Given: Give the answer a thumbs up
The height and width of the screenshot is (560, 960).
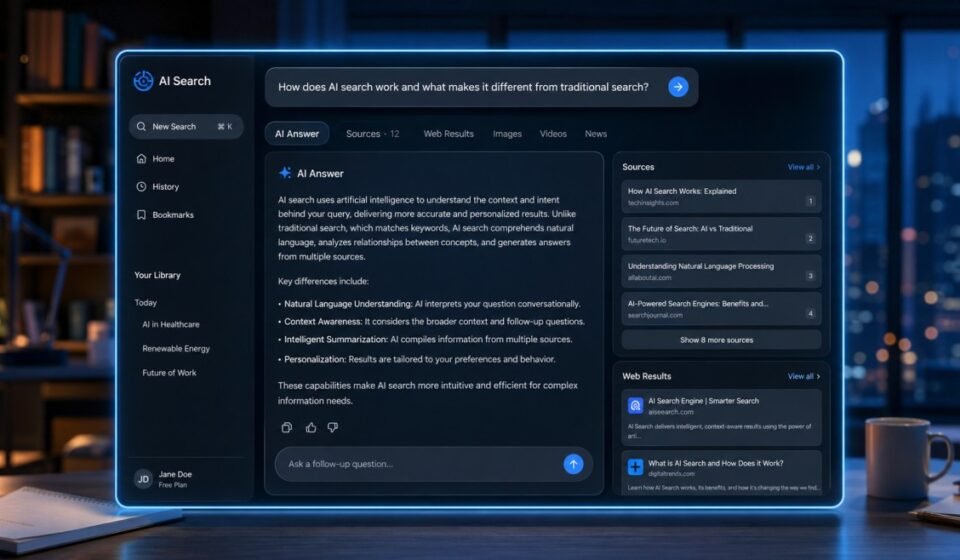Looking at the screenshot, I should 311,428.
